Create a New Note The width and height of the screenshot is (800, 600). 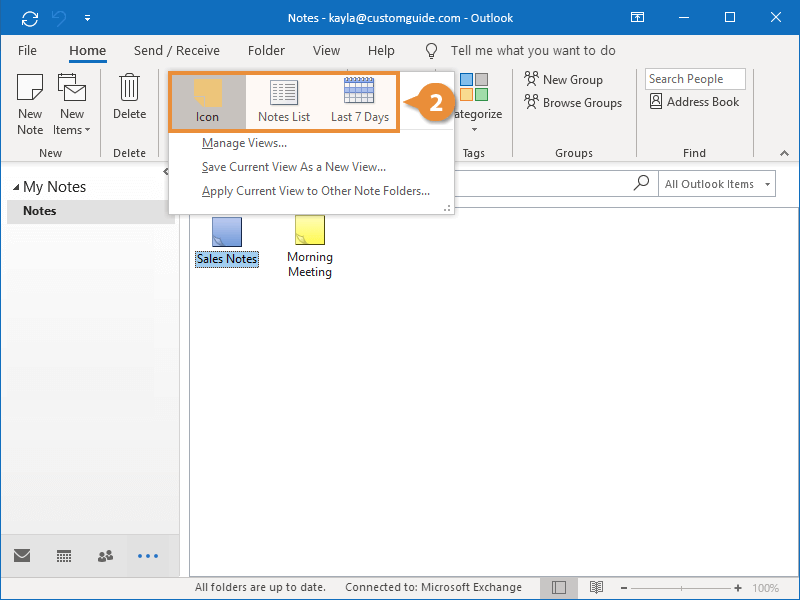coord(30,105)
